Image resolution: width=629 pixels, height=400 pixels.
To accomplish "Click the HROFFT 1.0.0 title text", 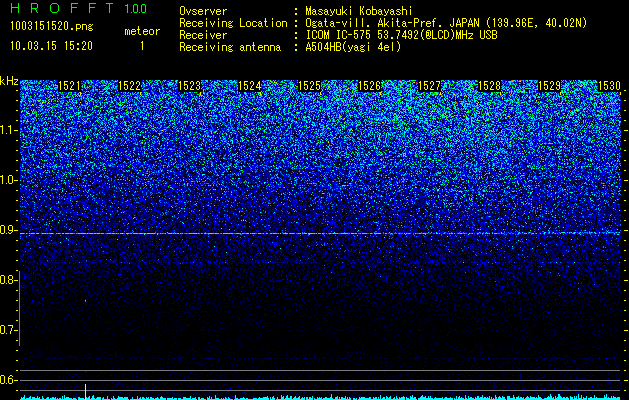I will tap(79, 8).
